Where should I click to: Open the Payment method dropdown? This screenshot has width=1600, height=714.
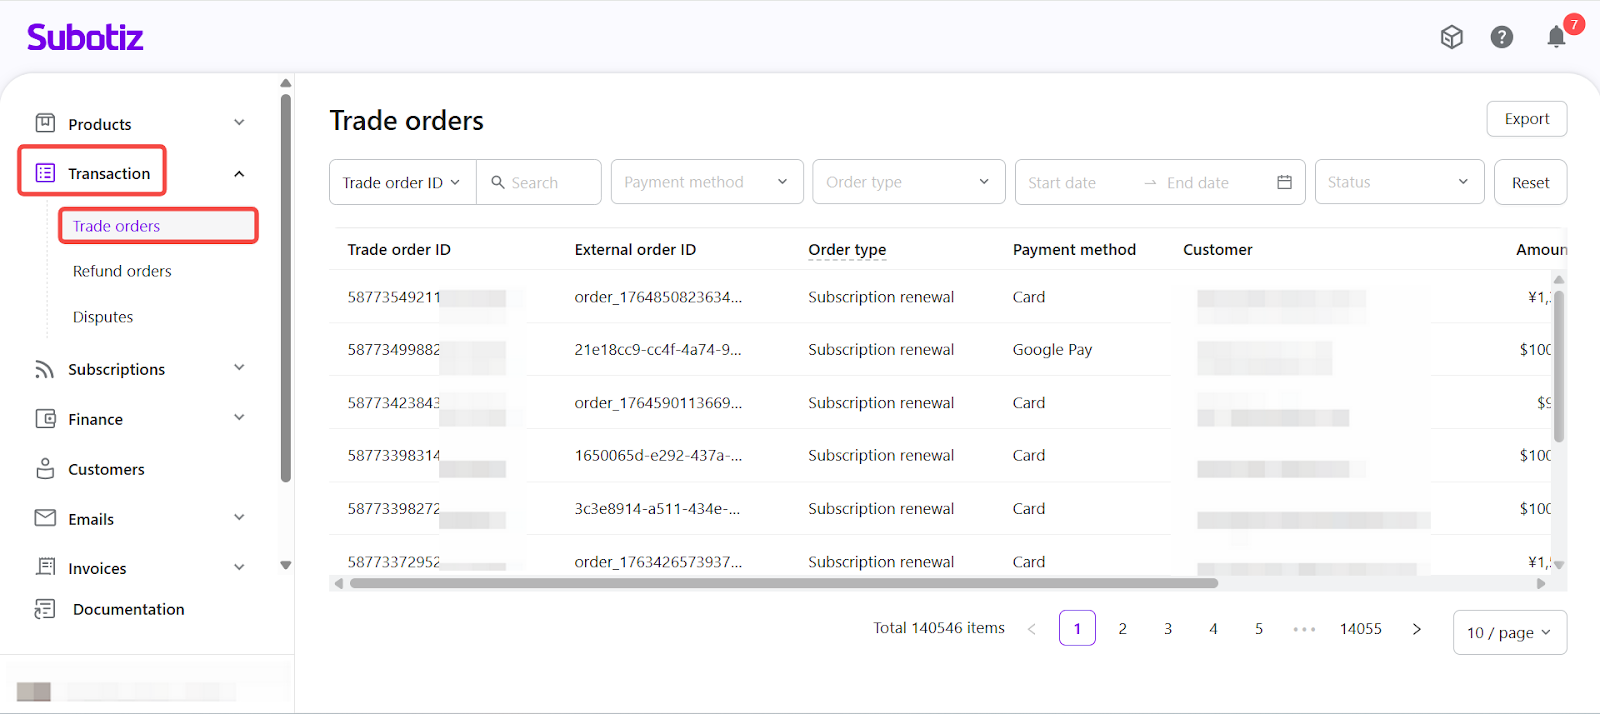706,182
